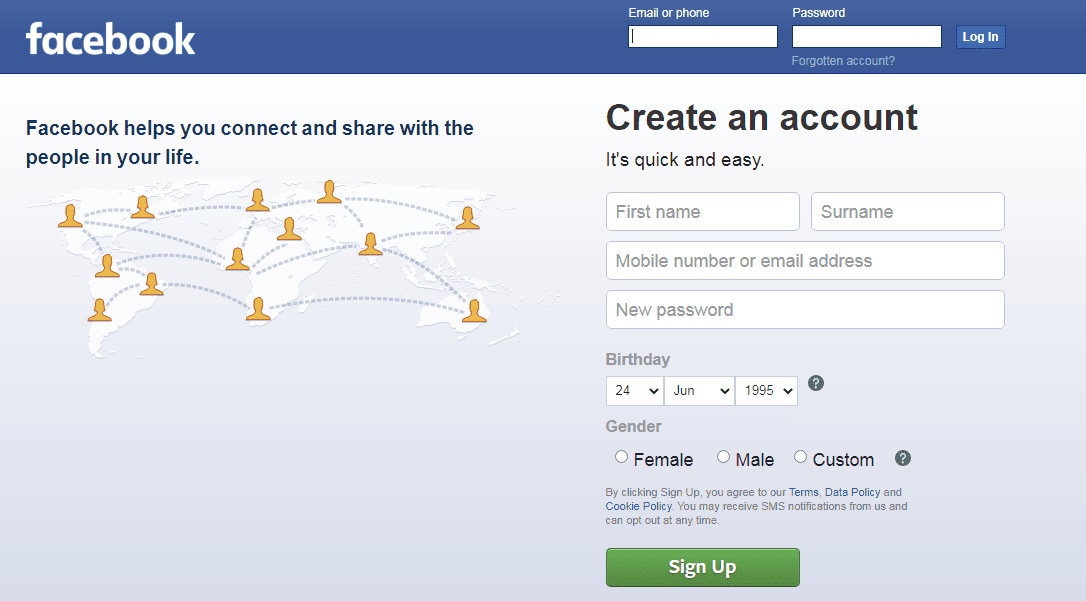The height and width of the screenshot is (601, 1086).
Task: Open the Terms link
Action: point(803,492)
